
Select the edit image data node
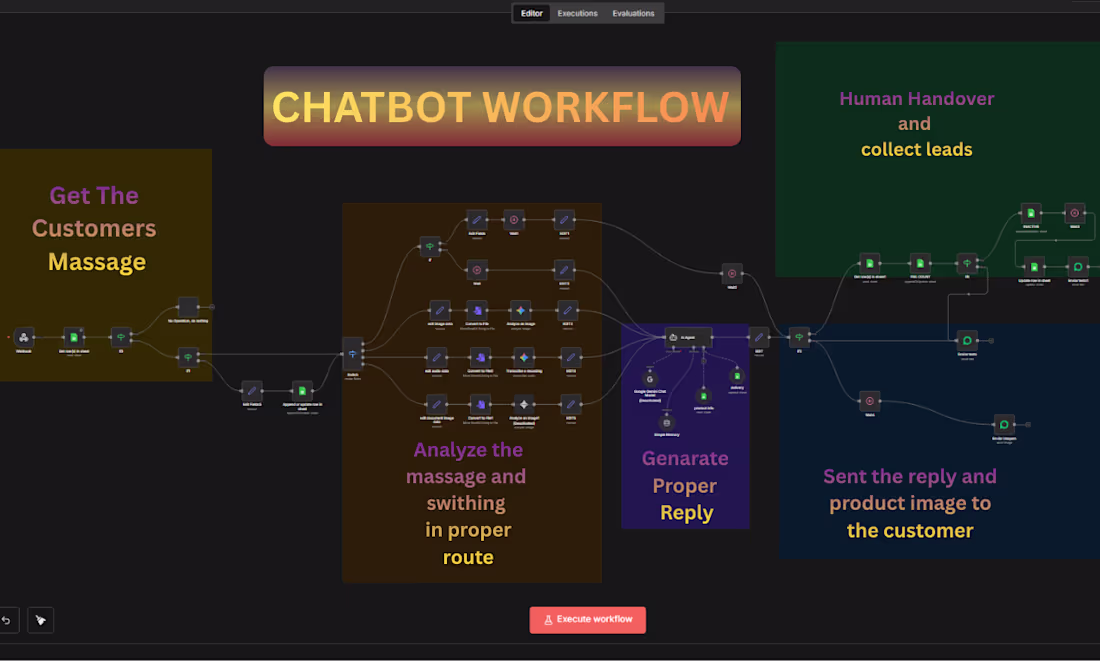click(x=439, y=310)
